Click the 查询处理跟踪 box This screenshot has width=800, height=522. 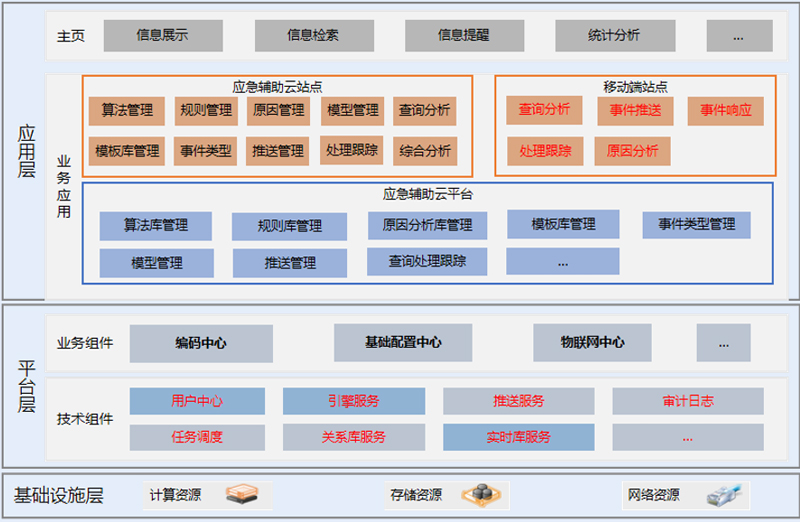tap(427, 262)
